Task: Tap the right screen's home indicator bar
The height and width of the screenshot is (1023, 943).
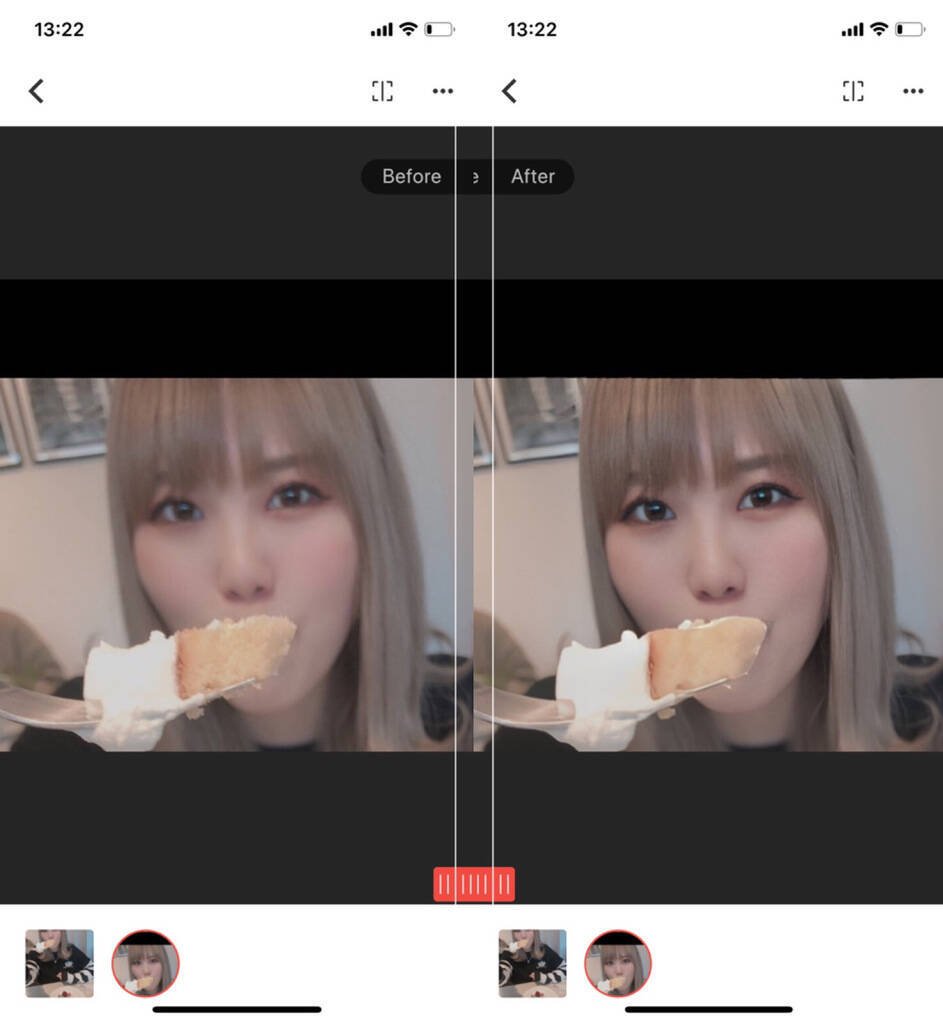Action: pos(709,1009)
